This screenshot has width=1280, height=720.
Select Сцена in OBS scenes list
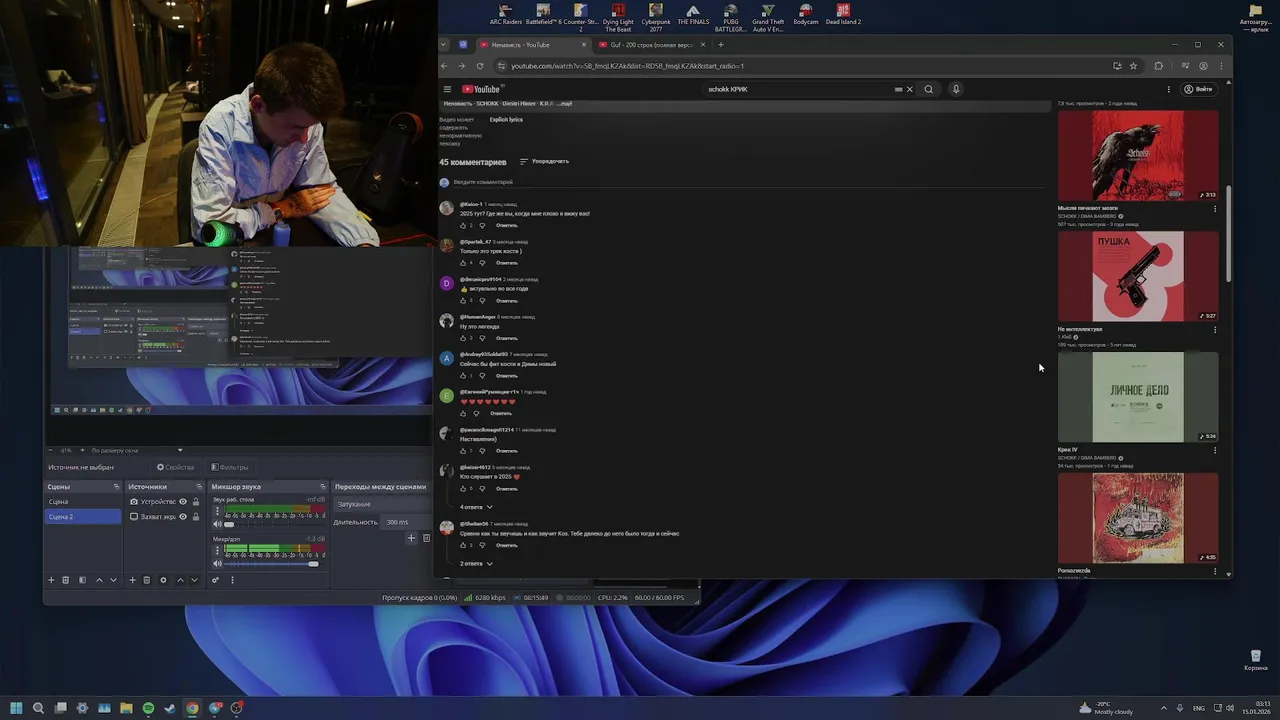[x=84, y=502]
